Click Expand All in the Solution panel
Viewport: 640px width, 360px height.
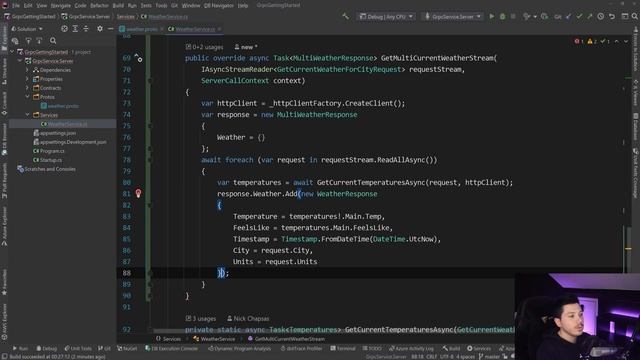coord(75,29)
